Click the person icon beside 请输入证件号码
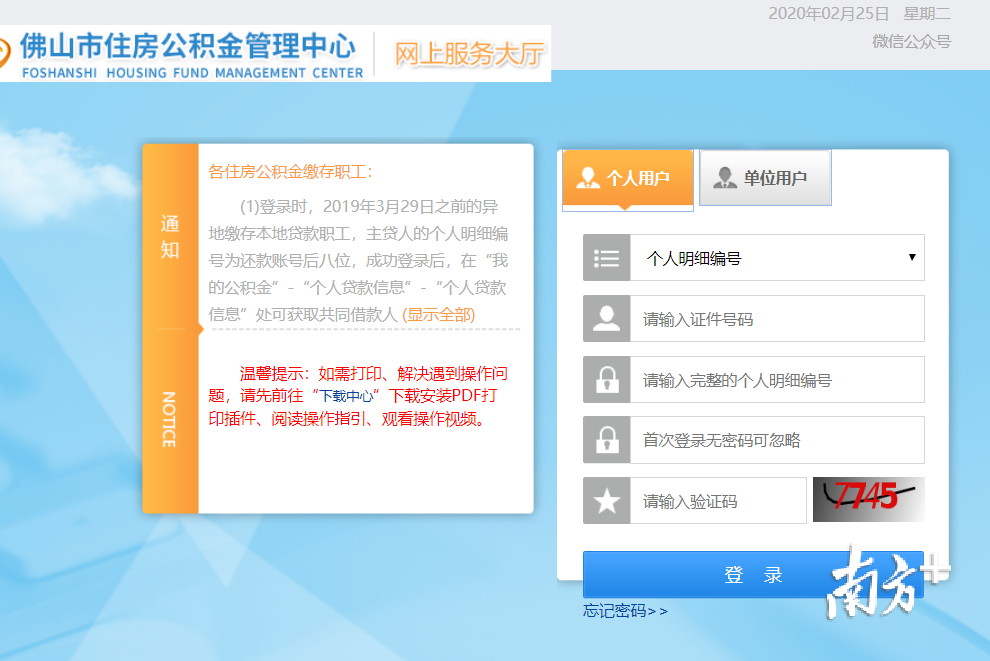 click(x=607, y=318)
